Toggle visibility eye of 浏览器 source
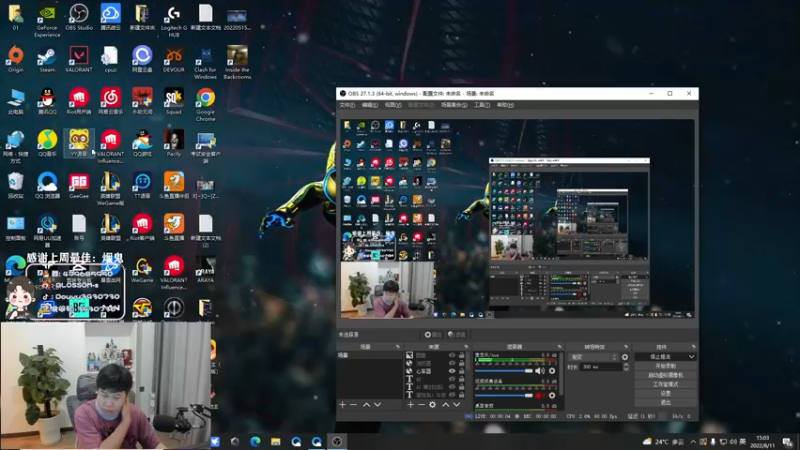This screenshot has height=450, width=800. pos(452,363)
